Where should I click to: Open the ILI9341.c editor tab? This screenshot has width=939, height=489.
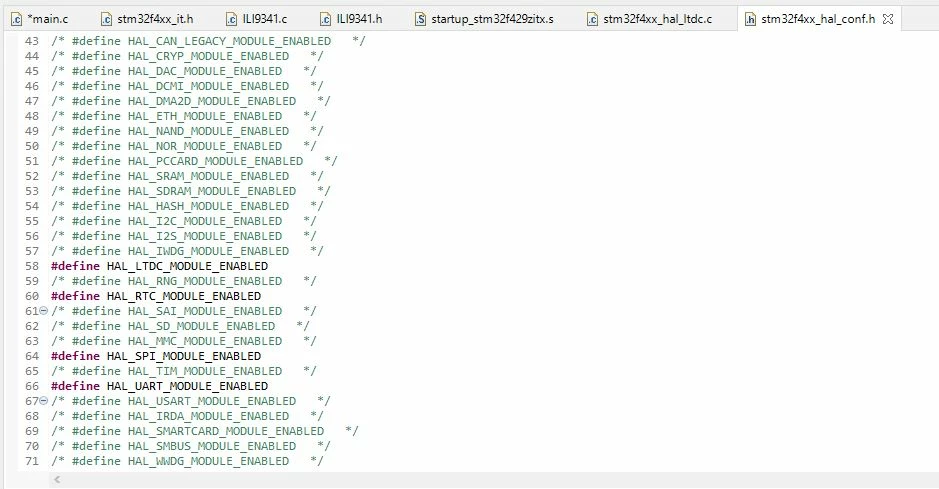coord(257,19)
